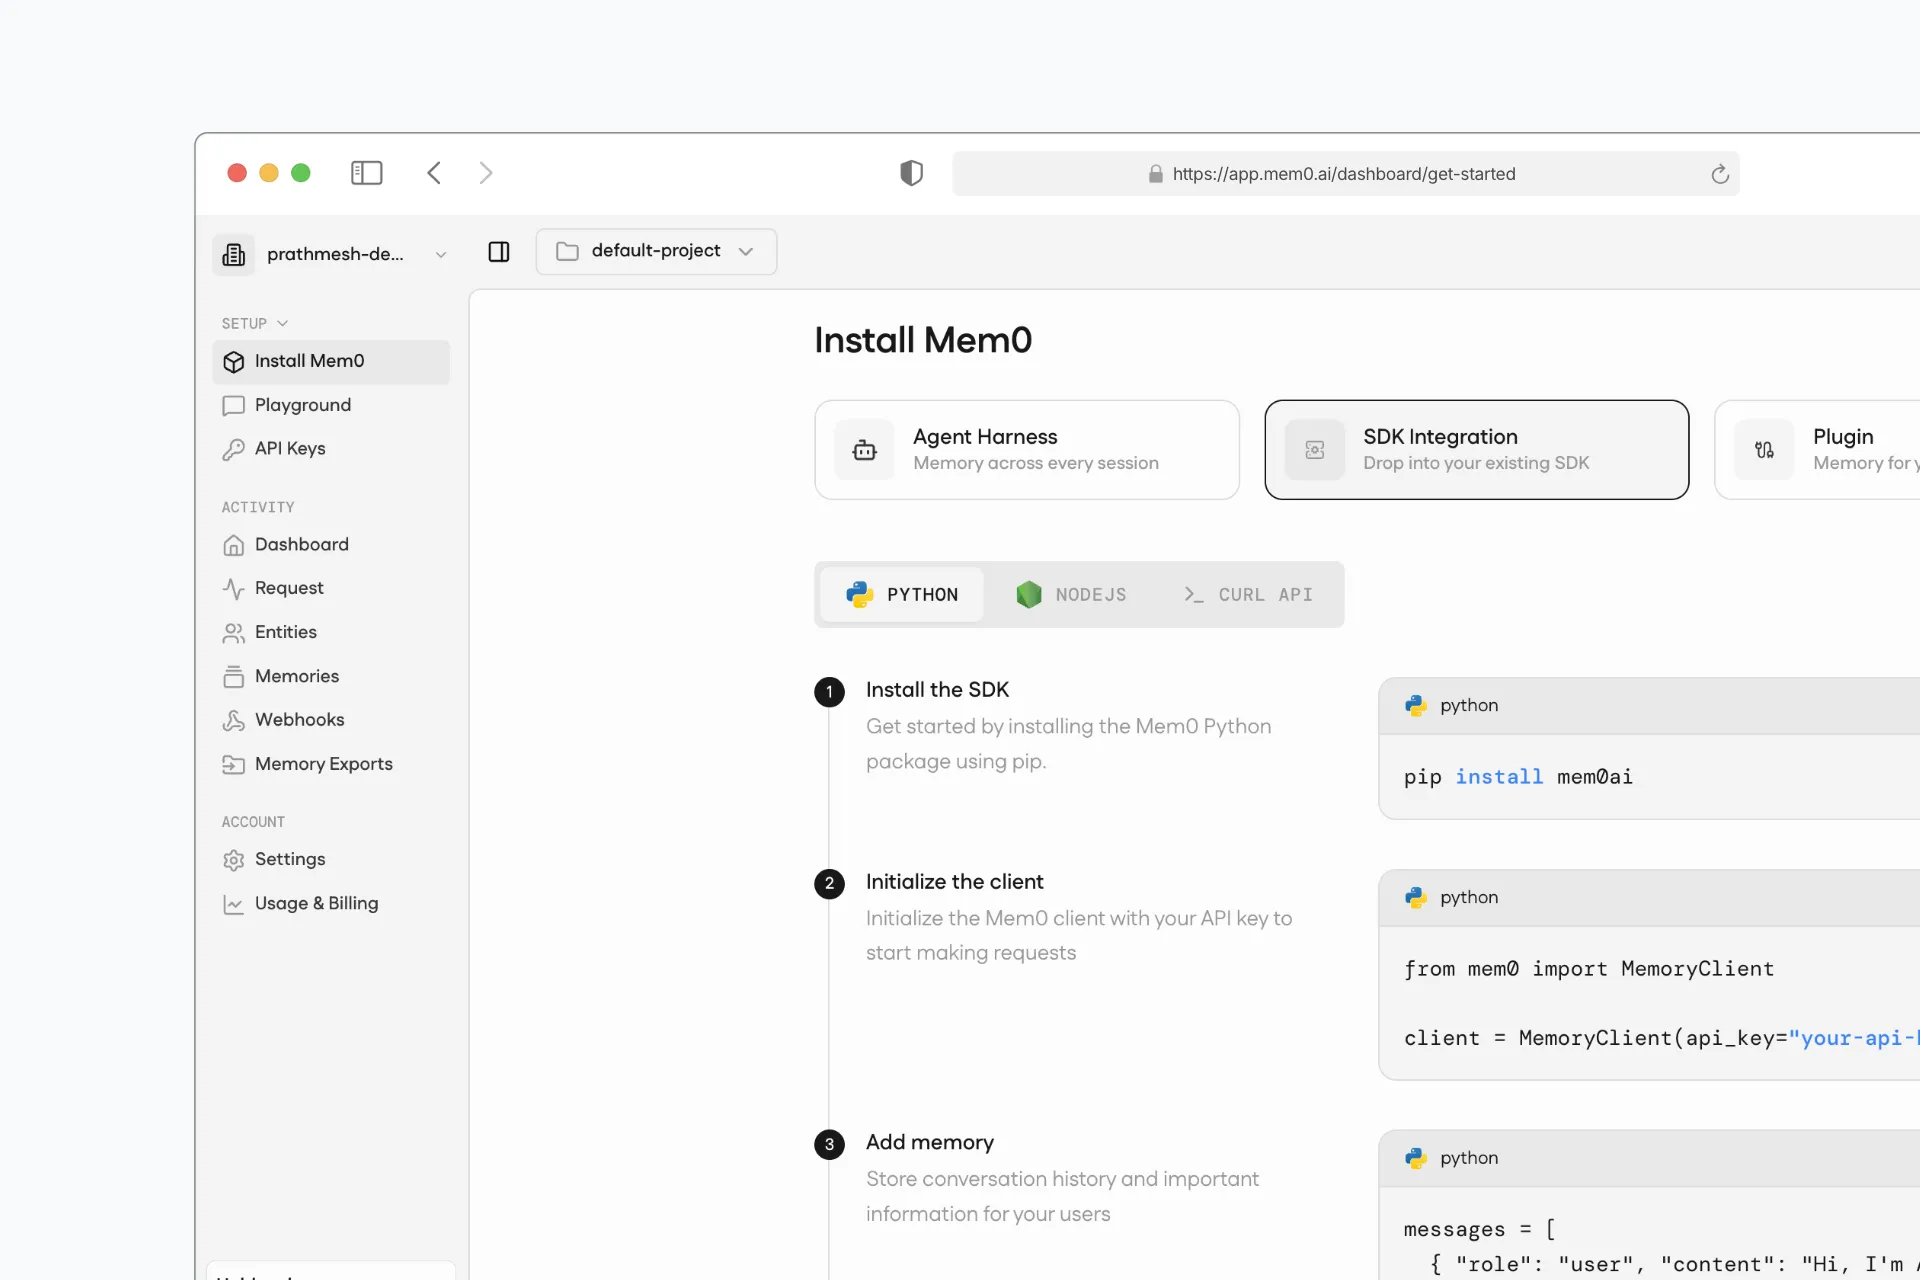Collapse the SETUP section chevron
The image size is (1920, 1280).
[x=282, y=323]
